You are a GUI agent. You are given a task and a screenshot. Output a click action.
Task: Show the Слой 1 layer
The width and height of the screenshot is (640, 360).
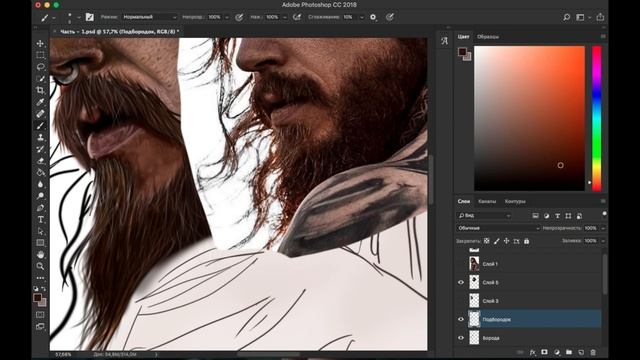[461, 264]
